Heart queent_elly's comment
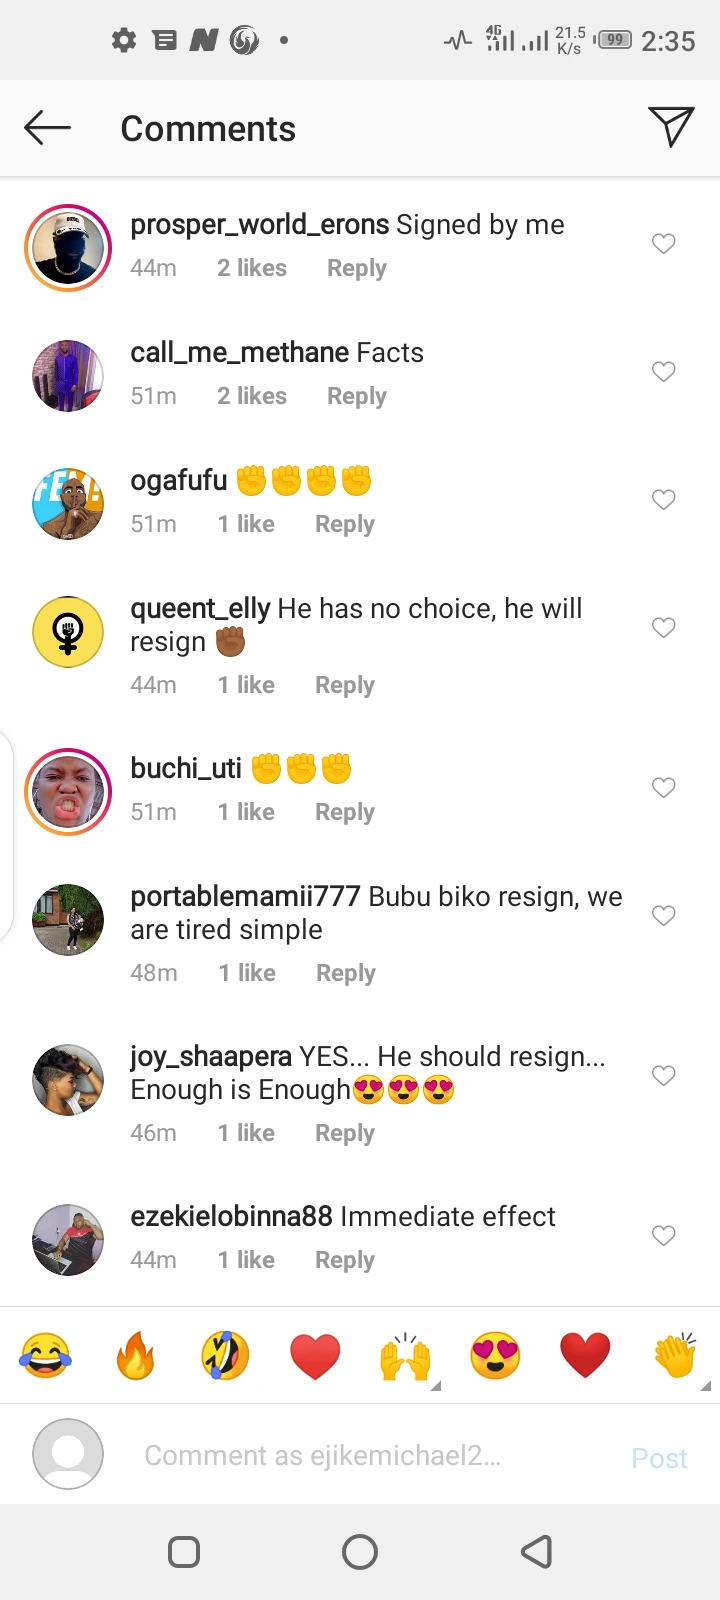The width and height of the screenshot is (720, 1600). 663,628
